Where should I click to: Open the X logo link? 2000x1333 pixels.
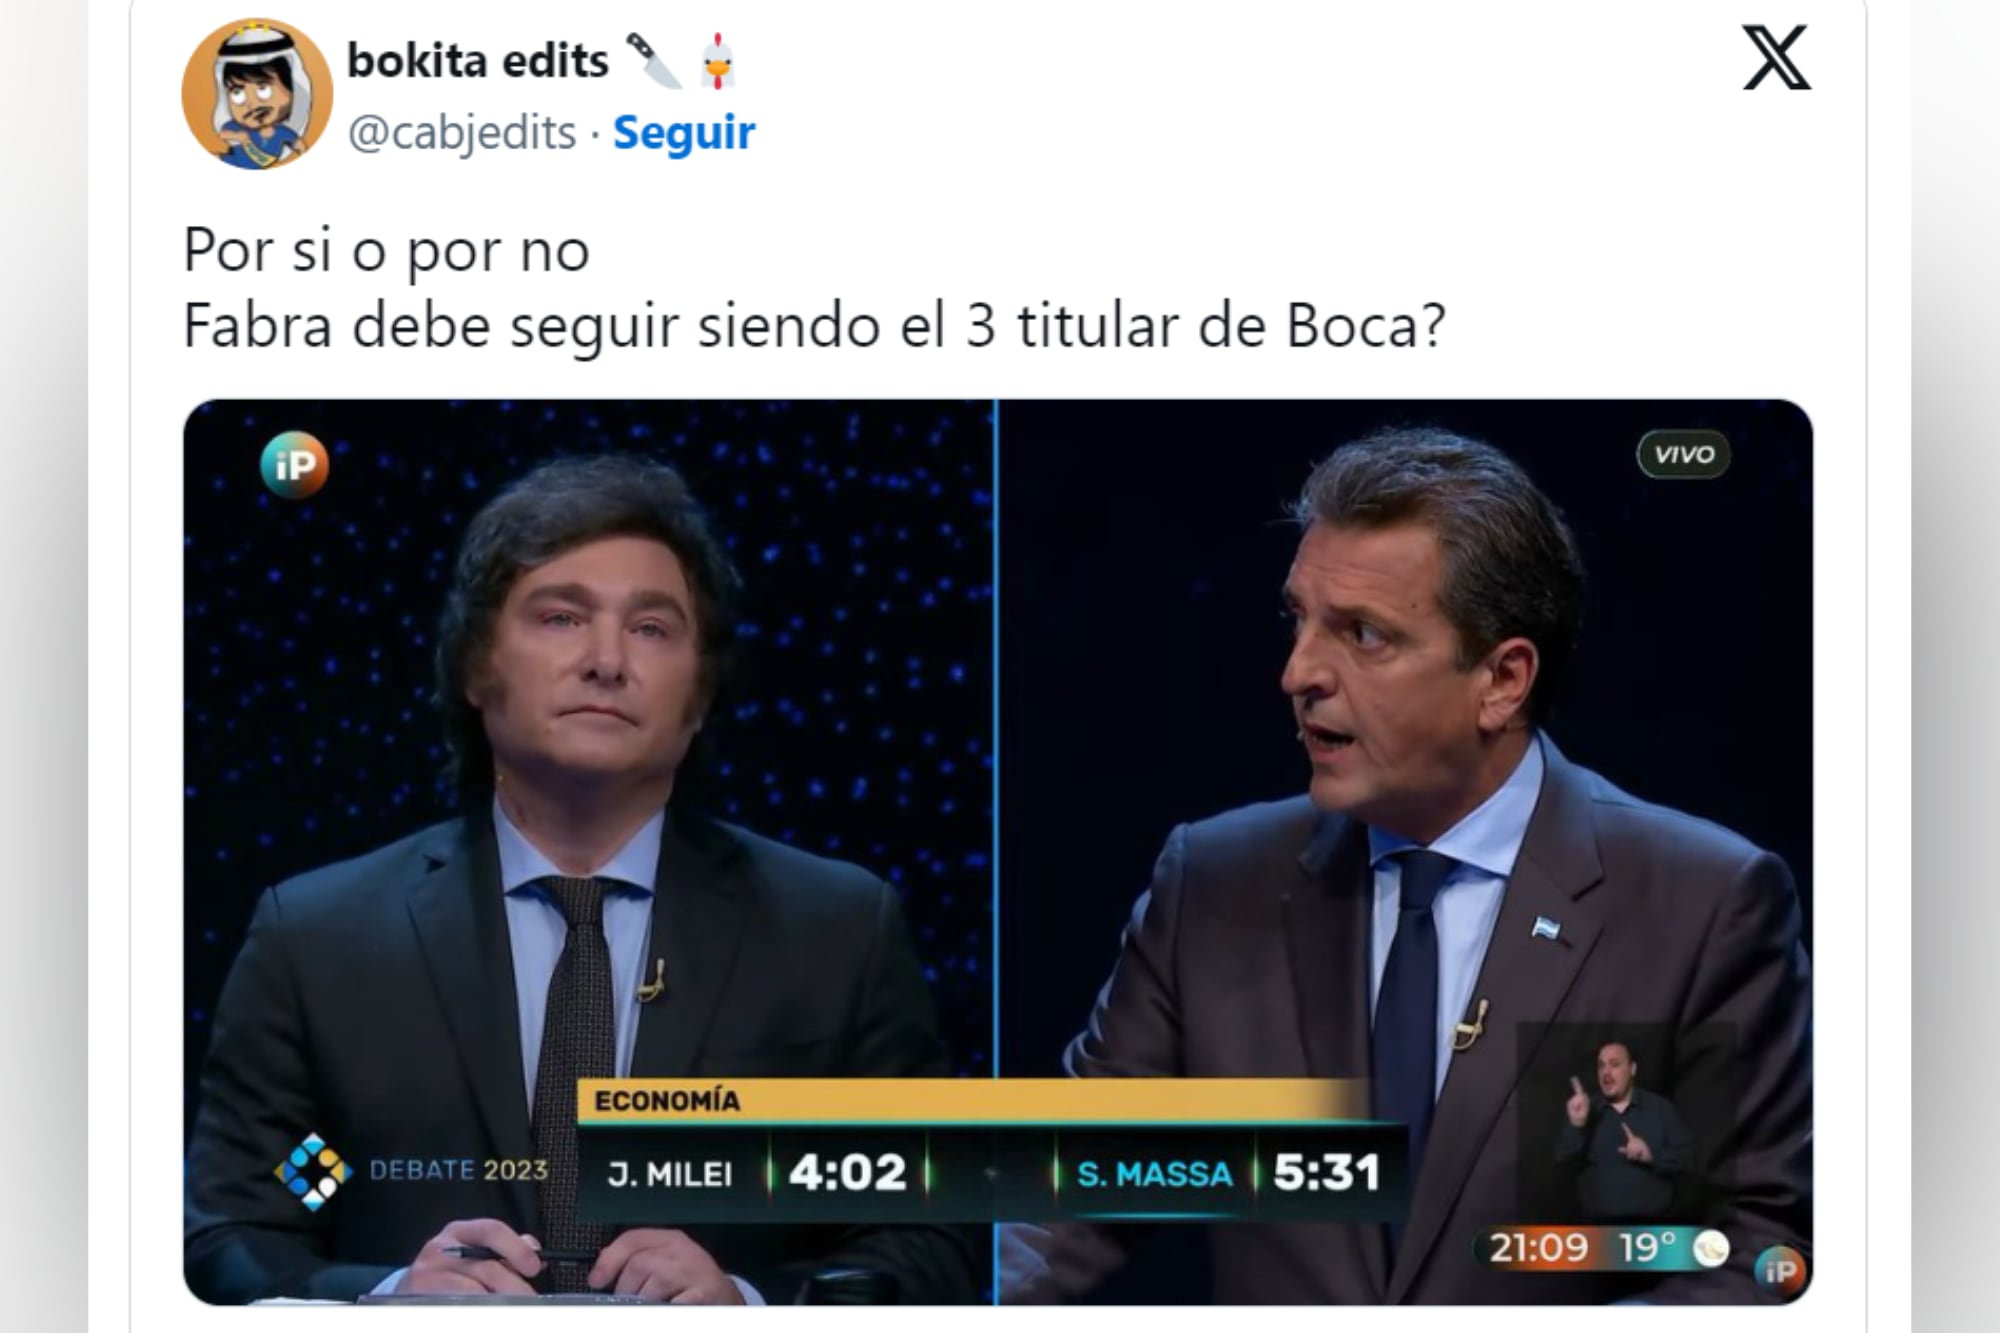1776,58
